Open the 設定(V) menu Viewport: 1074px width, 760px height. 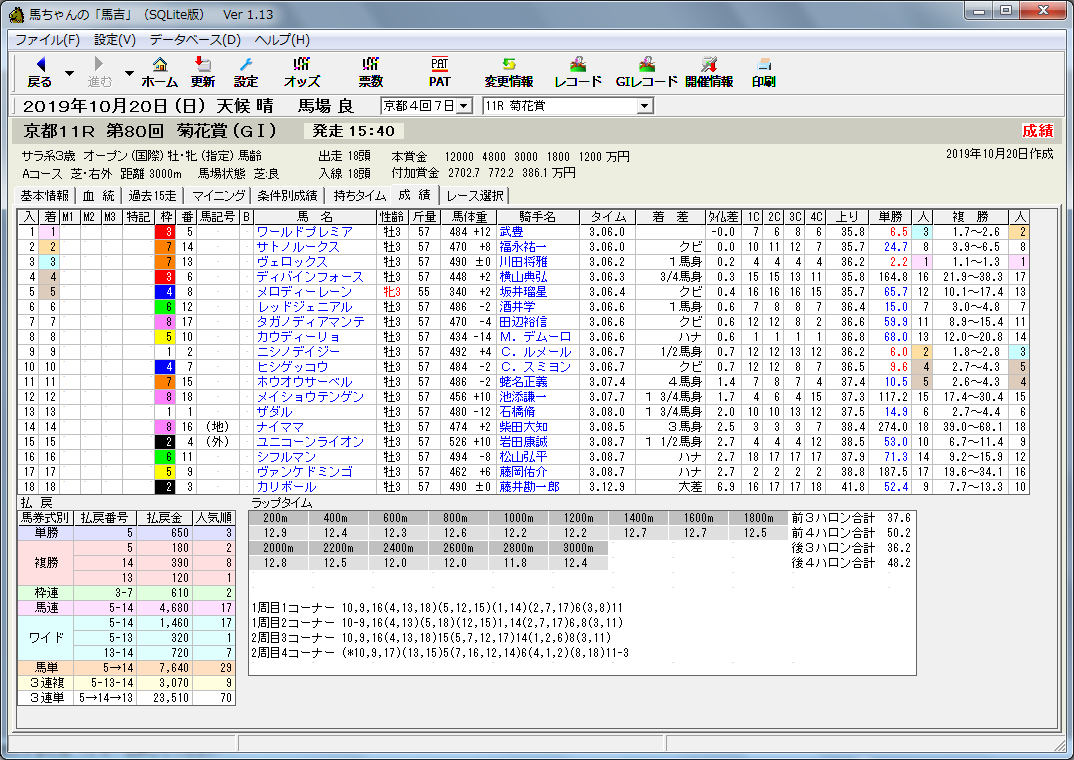coord(115,40)
